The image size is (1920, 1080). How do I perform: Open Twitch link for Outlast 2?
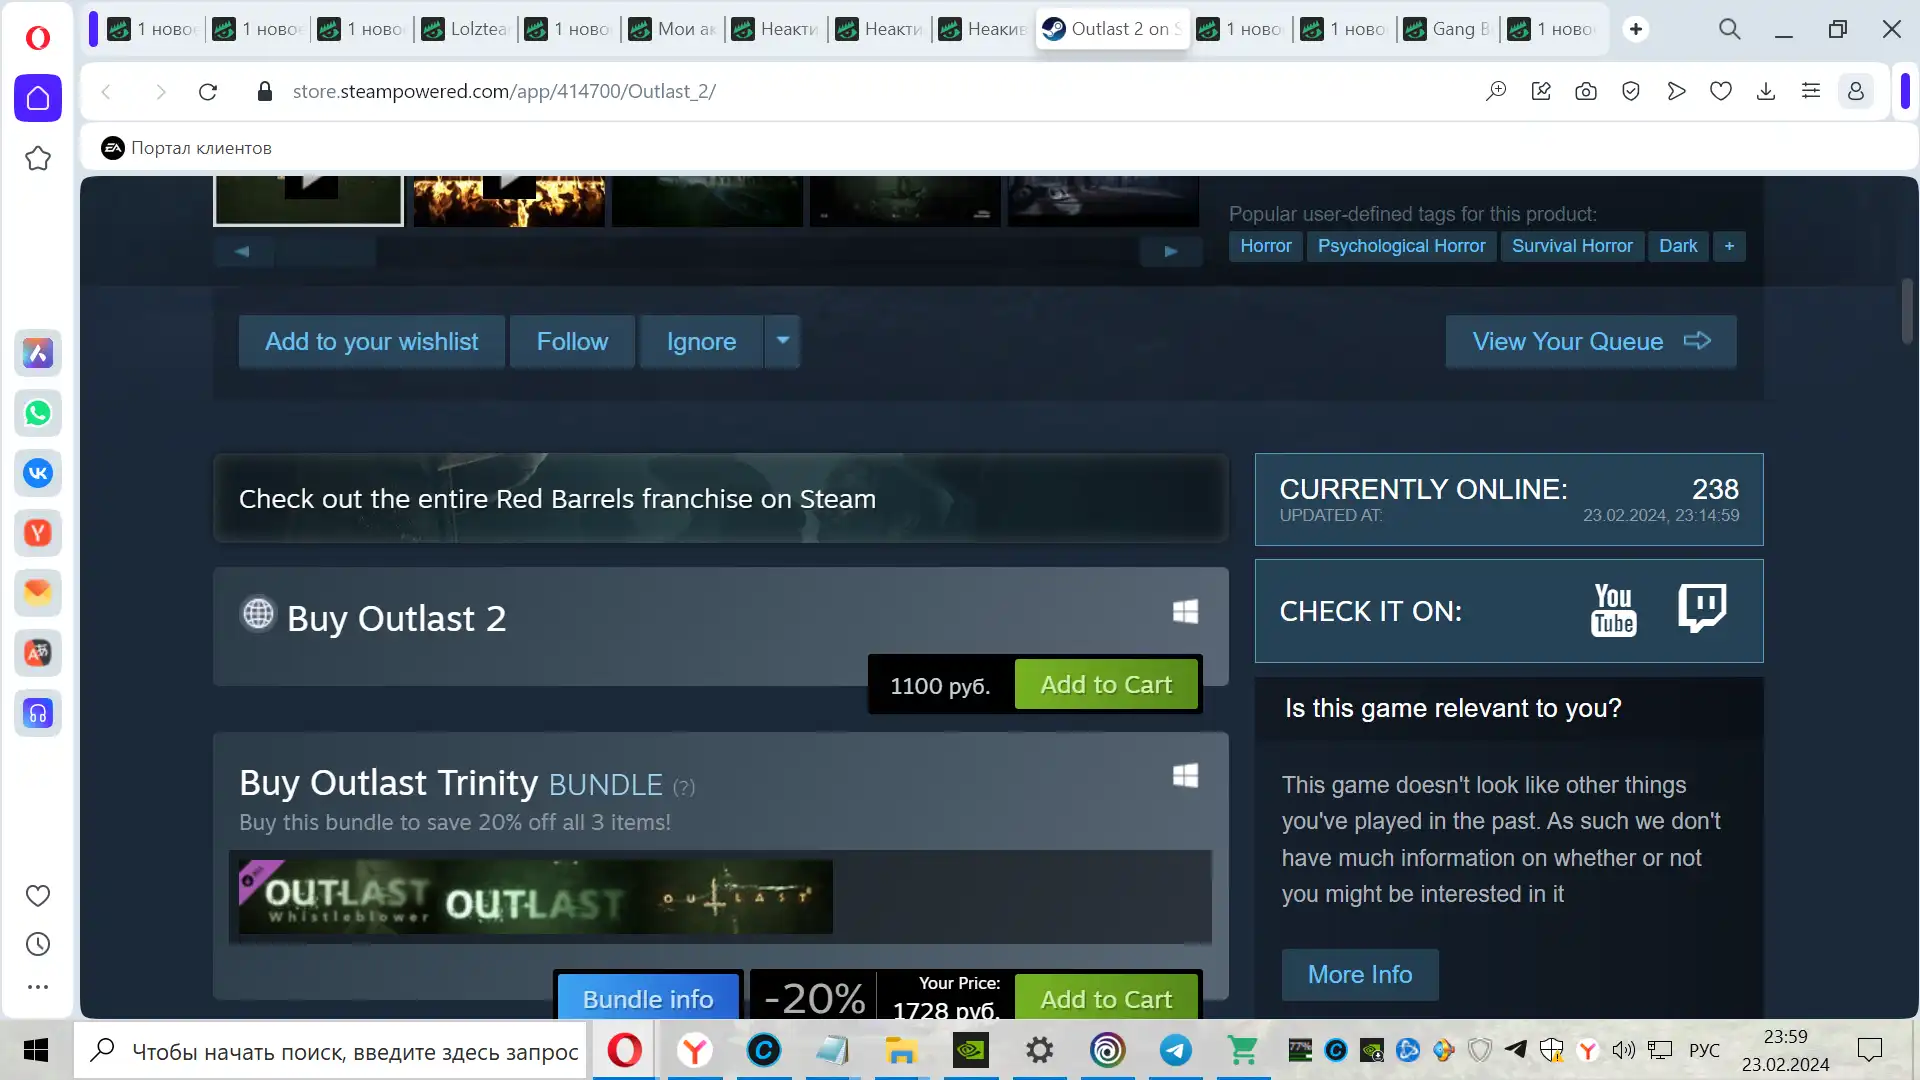click(1702, 608)
